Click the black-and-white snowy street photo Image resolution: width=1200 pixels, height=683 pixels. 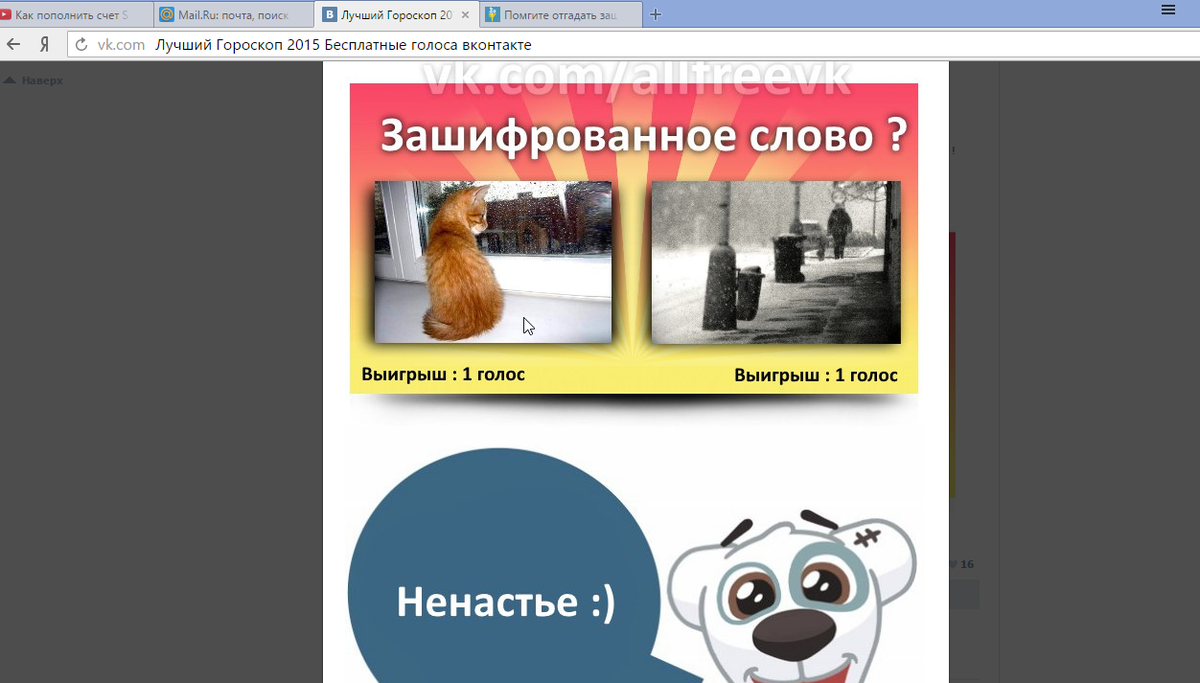776,262
